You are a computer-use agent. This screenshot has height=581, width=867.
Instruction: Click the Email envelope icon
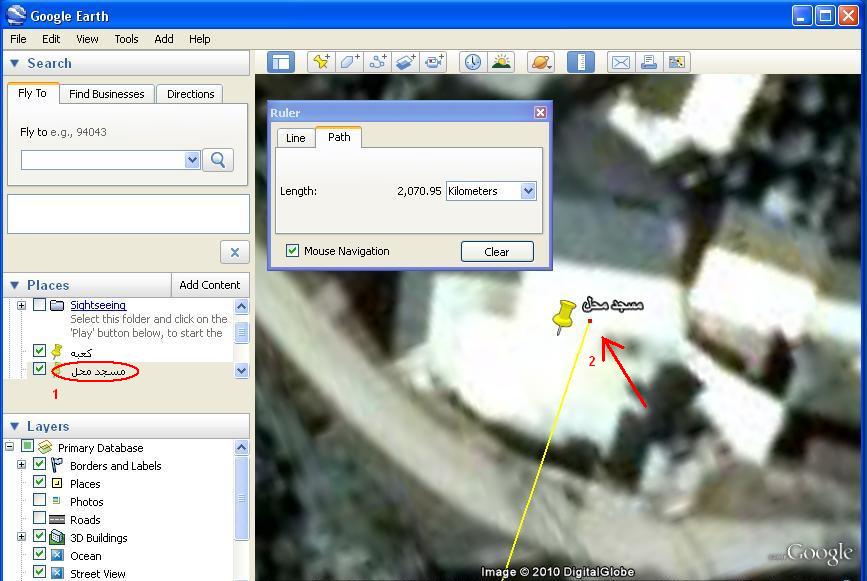coord(620,62)
